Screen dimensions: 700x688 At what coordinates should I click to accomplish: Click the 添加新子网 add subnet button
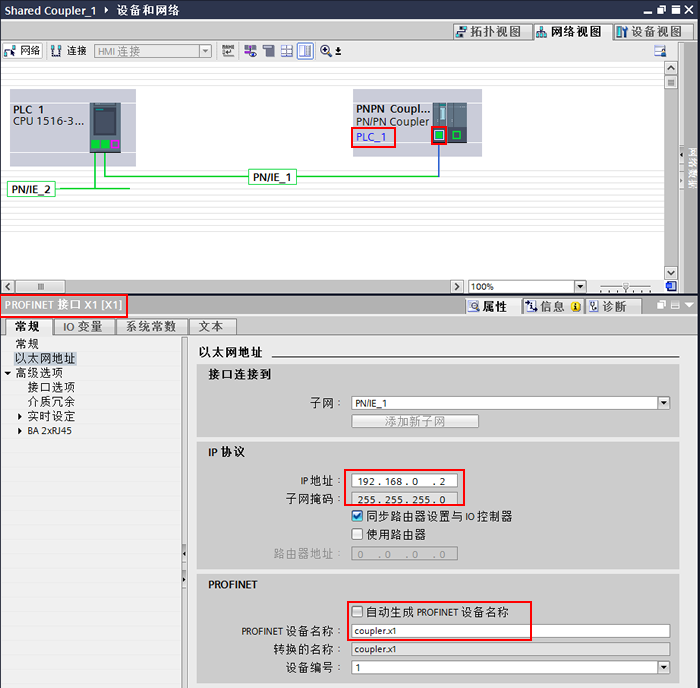(x=415, y=421)
